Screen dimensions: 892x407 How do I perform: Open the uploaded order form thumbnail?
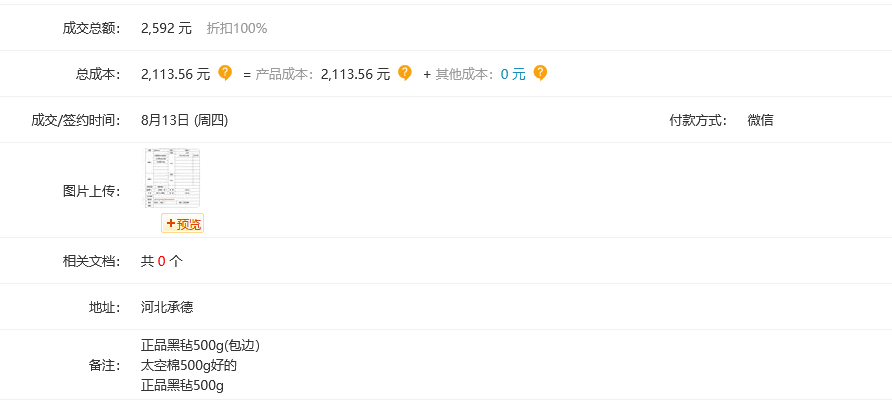coord(173,178)
